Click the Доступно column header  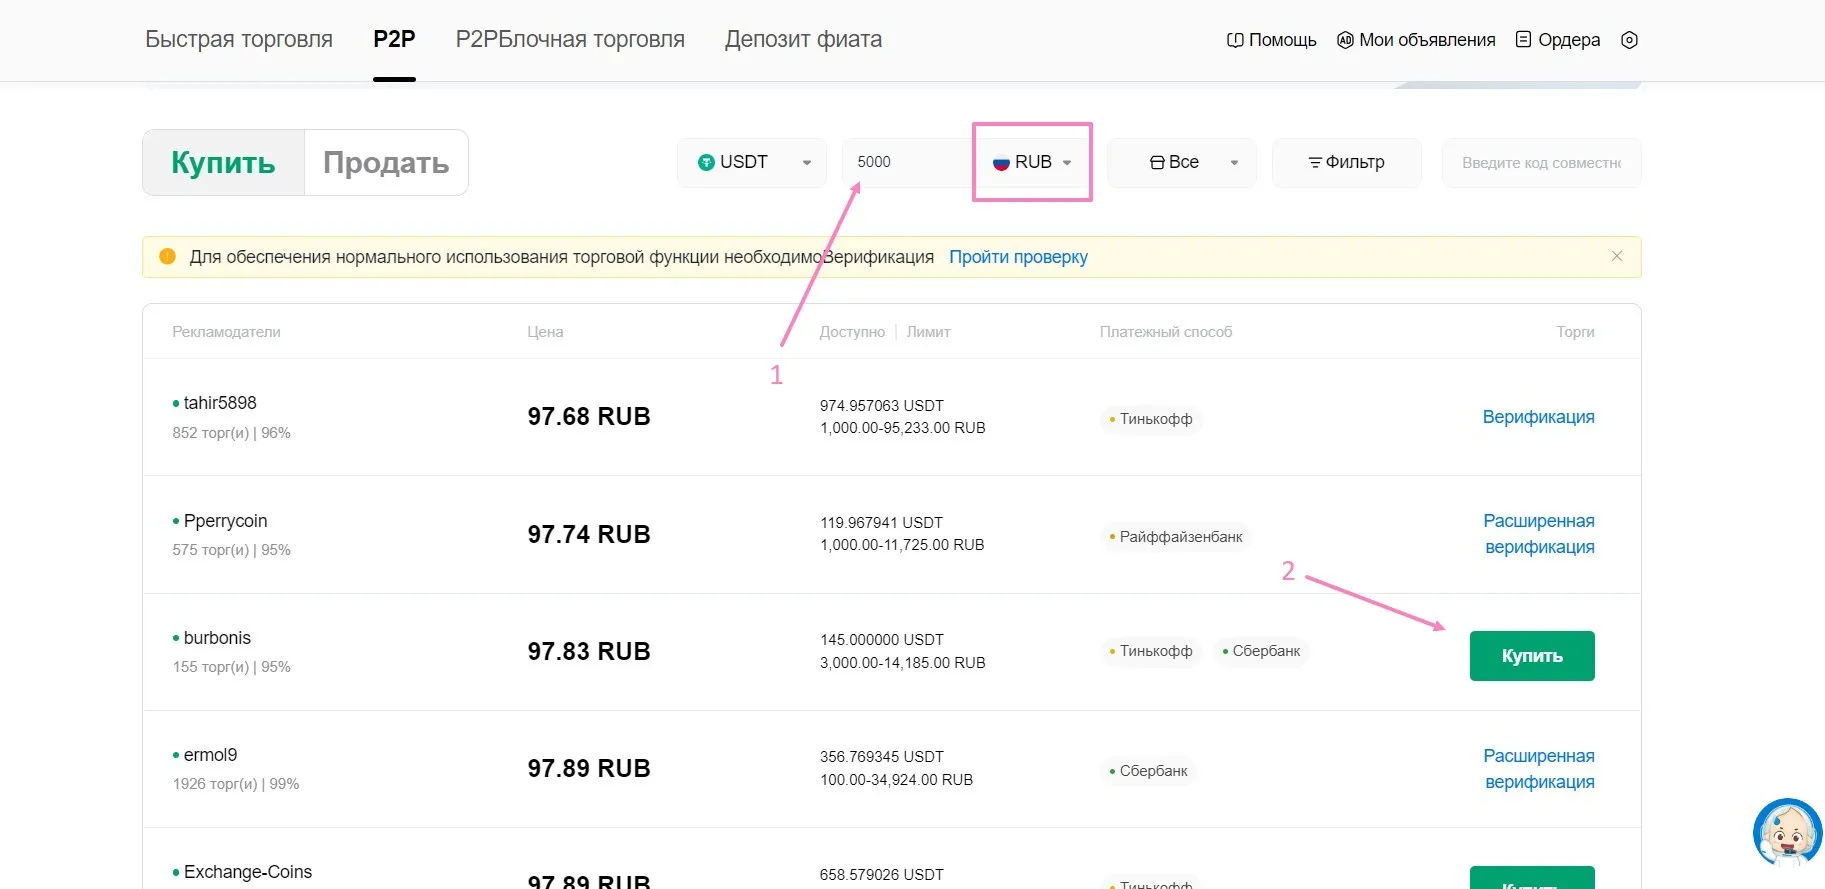852,332
